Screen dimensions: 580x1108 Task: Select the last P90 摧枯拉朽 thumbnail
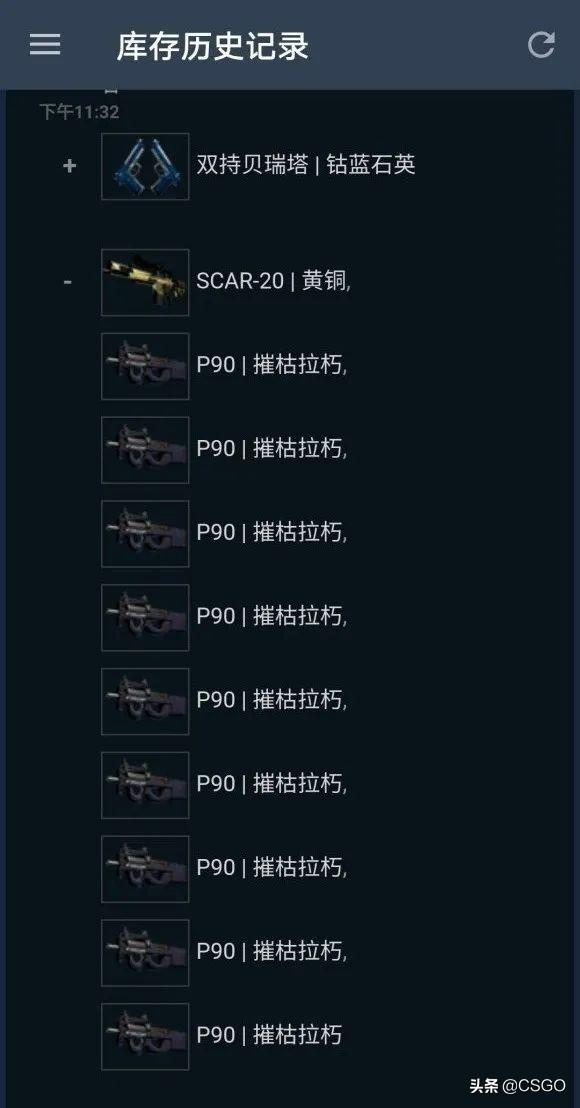pyautogui.click(x=145, y=1036)
